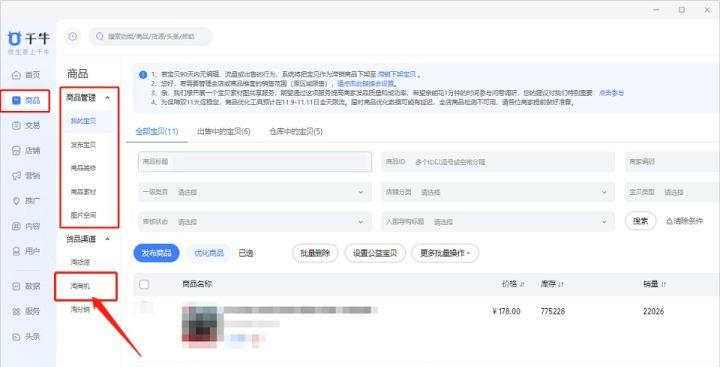Select 商品素材 in the submenu
This screenshot has height=367, width=720.
pyautogui.click(x=83, y=192)
